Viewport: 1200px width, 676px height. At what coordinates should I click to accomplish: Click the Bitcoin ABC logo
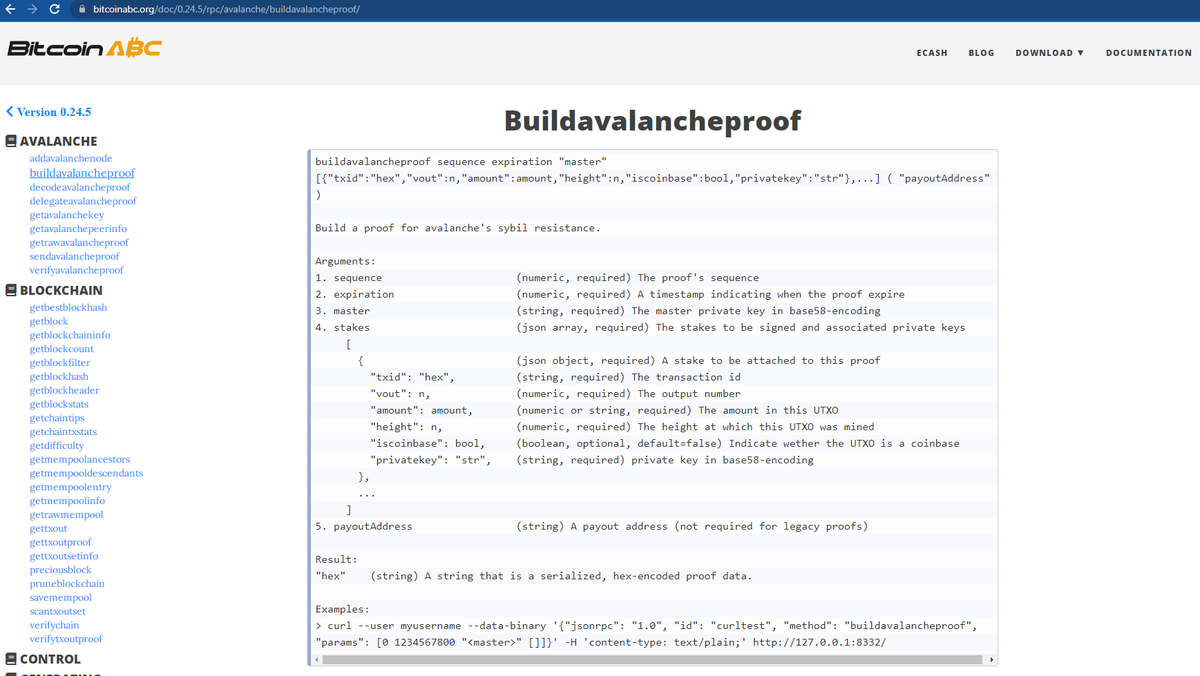click(x=84, y=49)
